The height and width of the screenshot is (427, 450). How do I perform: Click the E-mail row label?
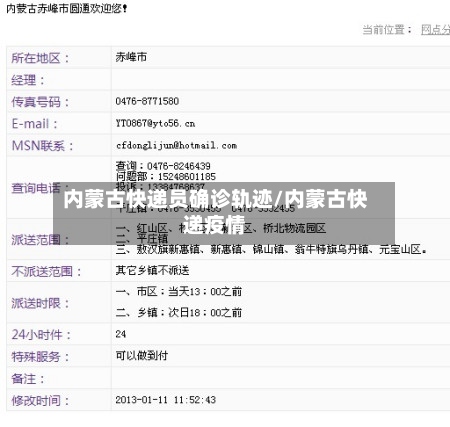pyautogui.click(x=35, y=124)
